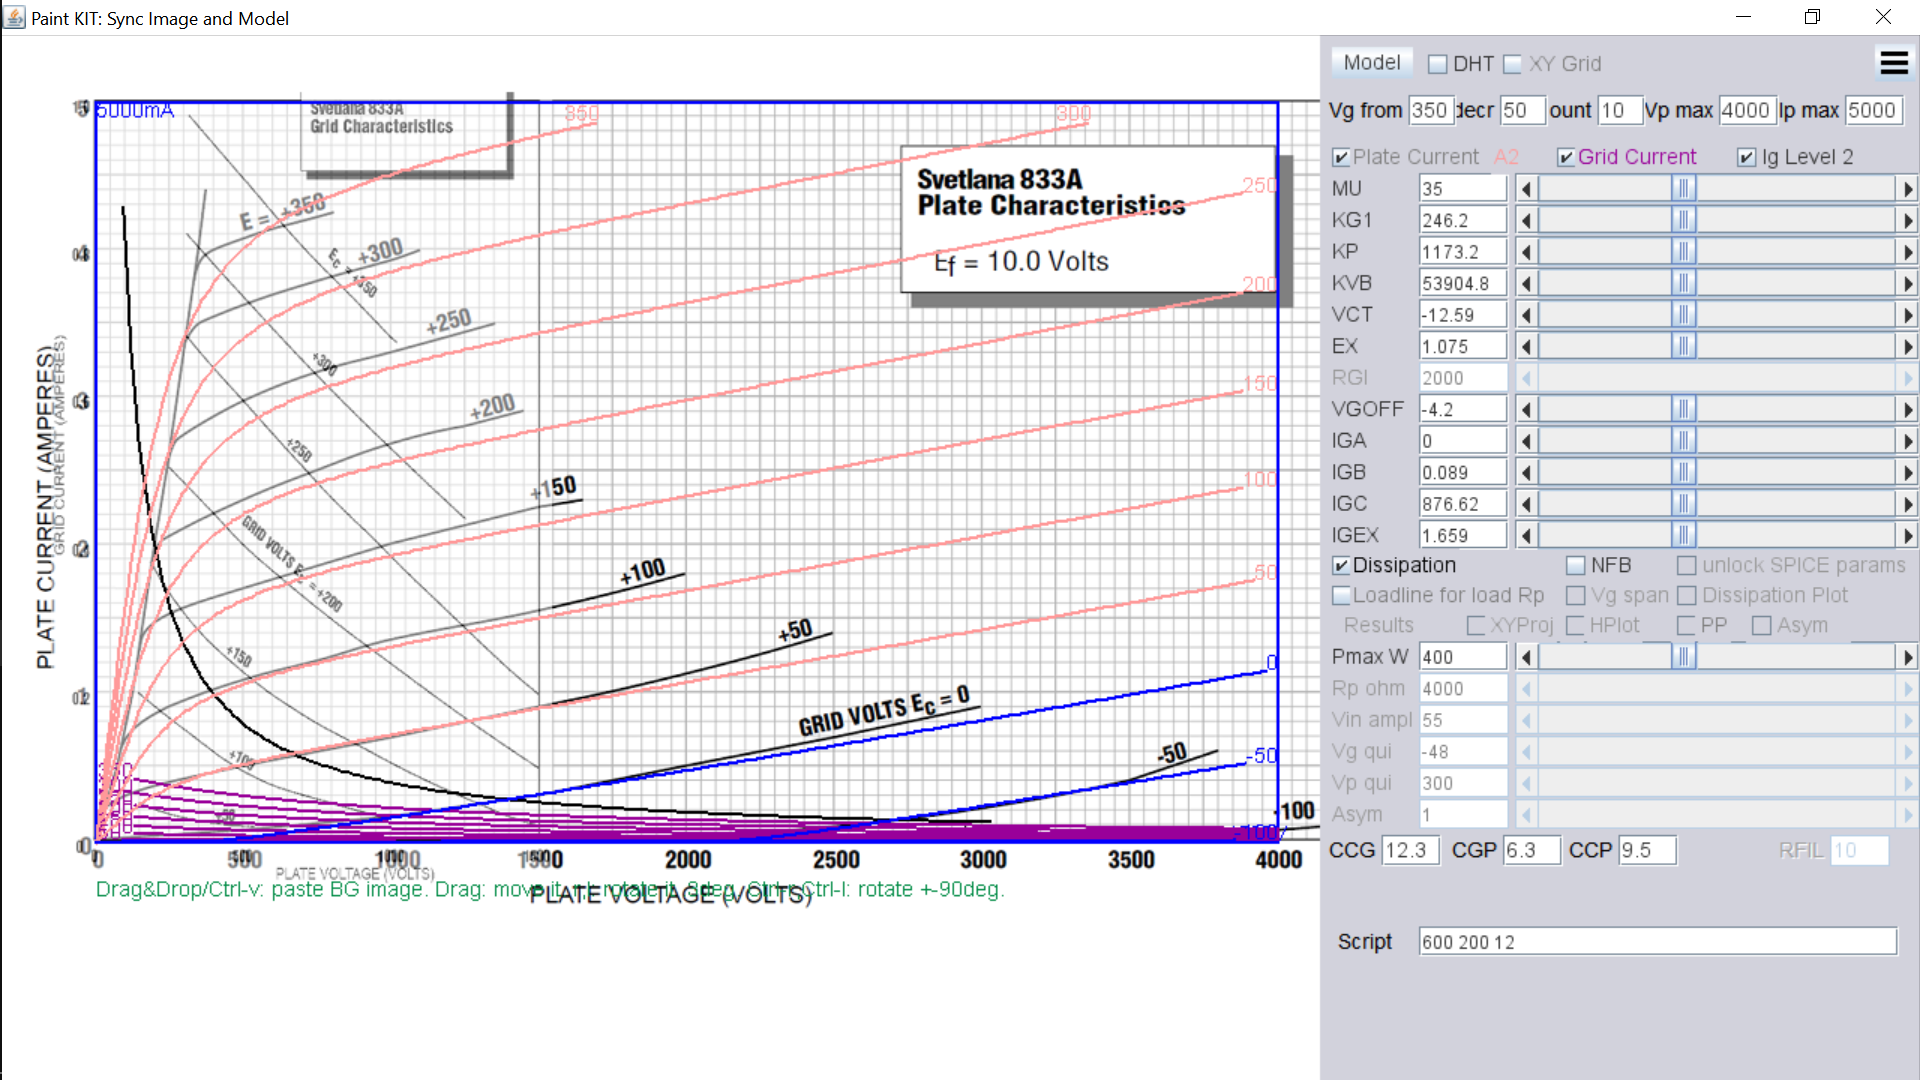Click the Model button
The image size is (1920, 1080).
point(1371,63)
